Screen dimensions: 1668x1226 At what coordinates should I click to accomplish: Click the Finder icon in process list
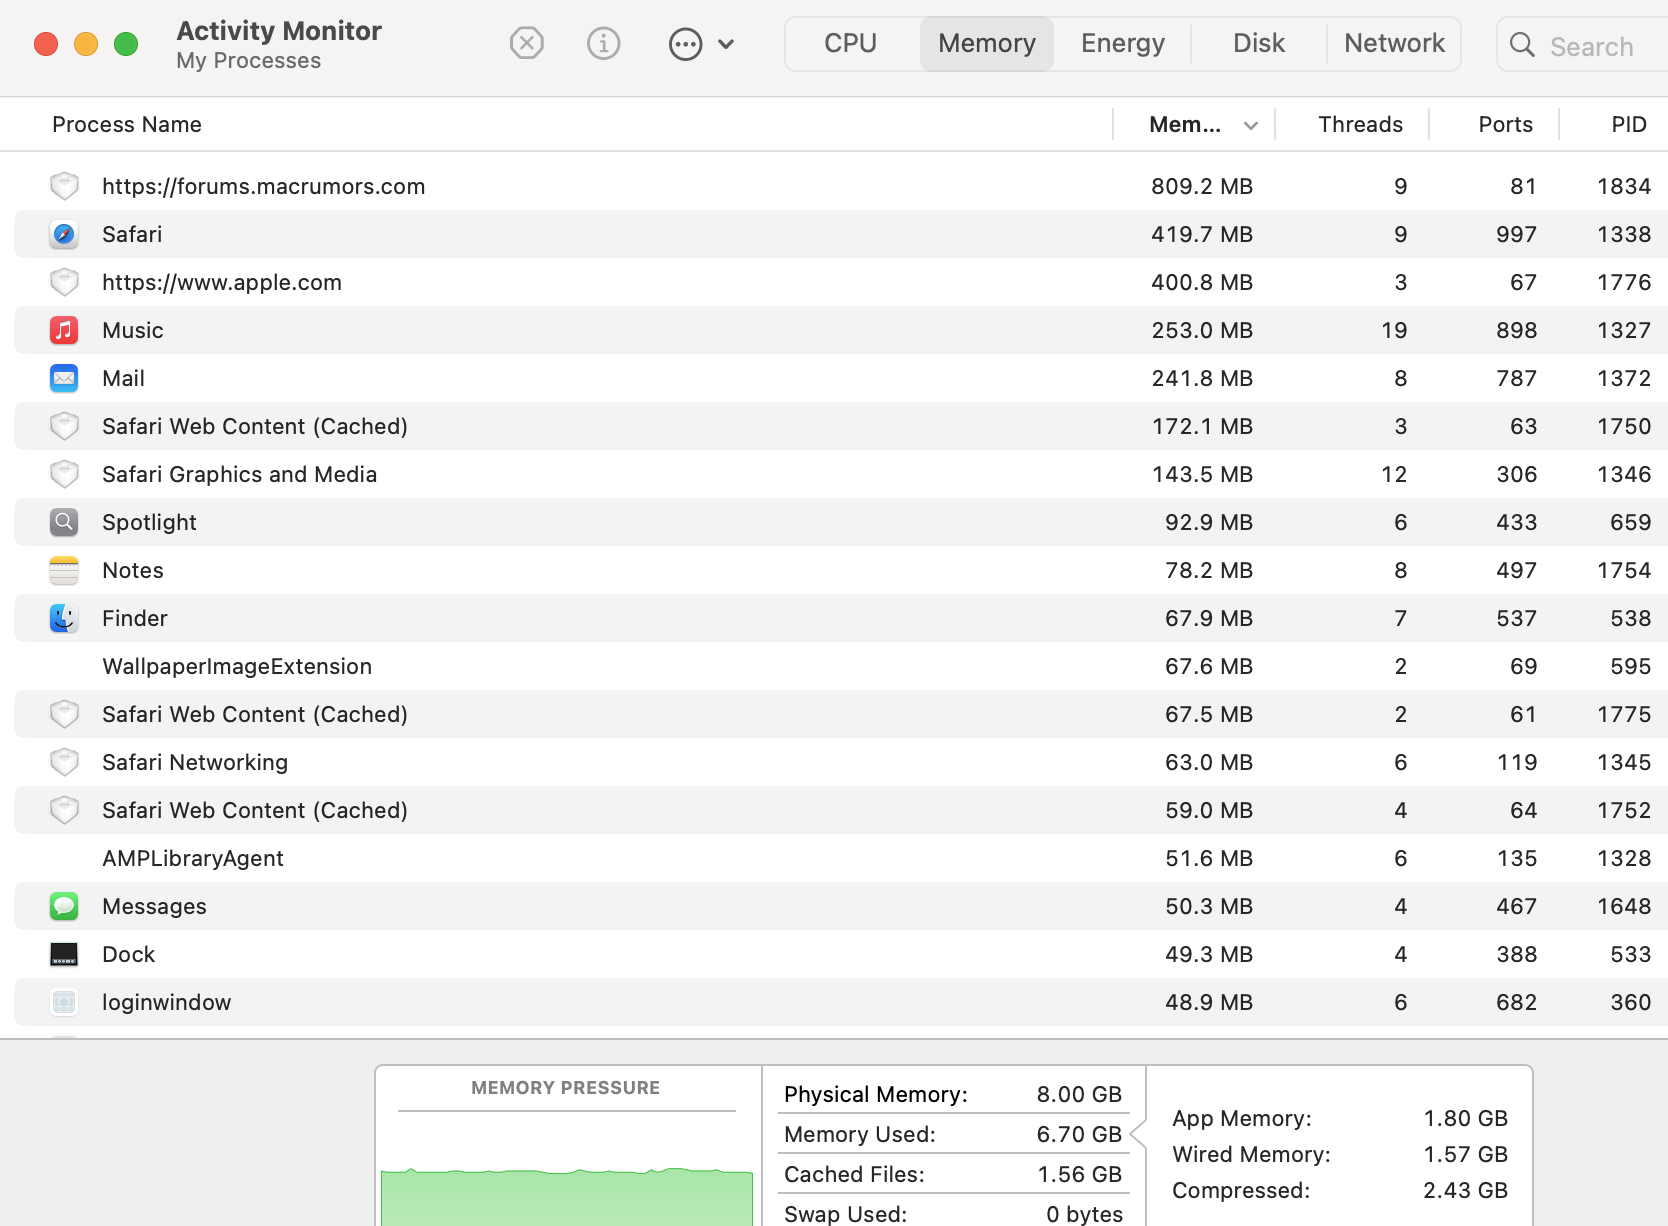[64, 618]
